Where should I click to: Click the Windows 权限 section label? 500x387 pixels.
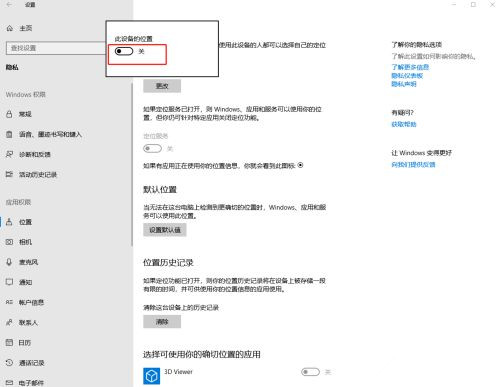click(26, 95)
